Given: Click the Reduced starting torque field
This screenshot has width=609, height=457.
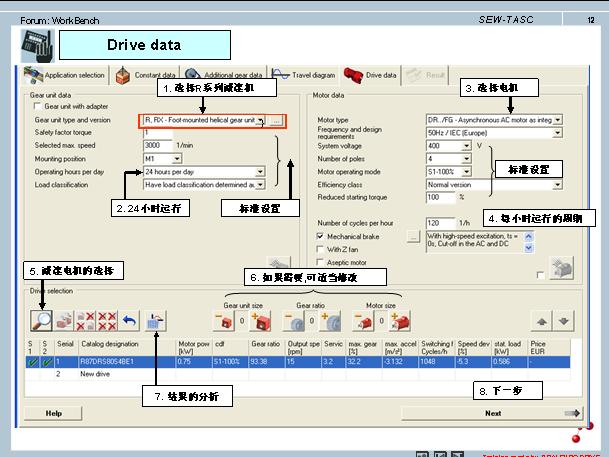Looking at the screenshot, I should [440, 197].
